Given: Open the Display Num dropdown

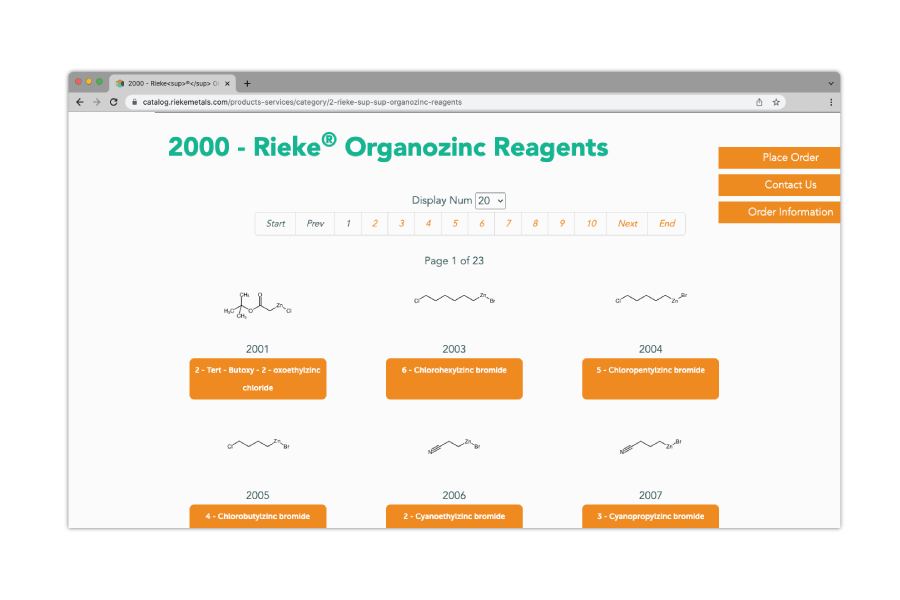Looking at the screenshot, I should (x=490, y=201).
